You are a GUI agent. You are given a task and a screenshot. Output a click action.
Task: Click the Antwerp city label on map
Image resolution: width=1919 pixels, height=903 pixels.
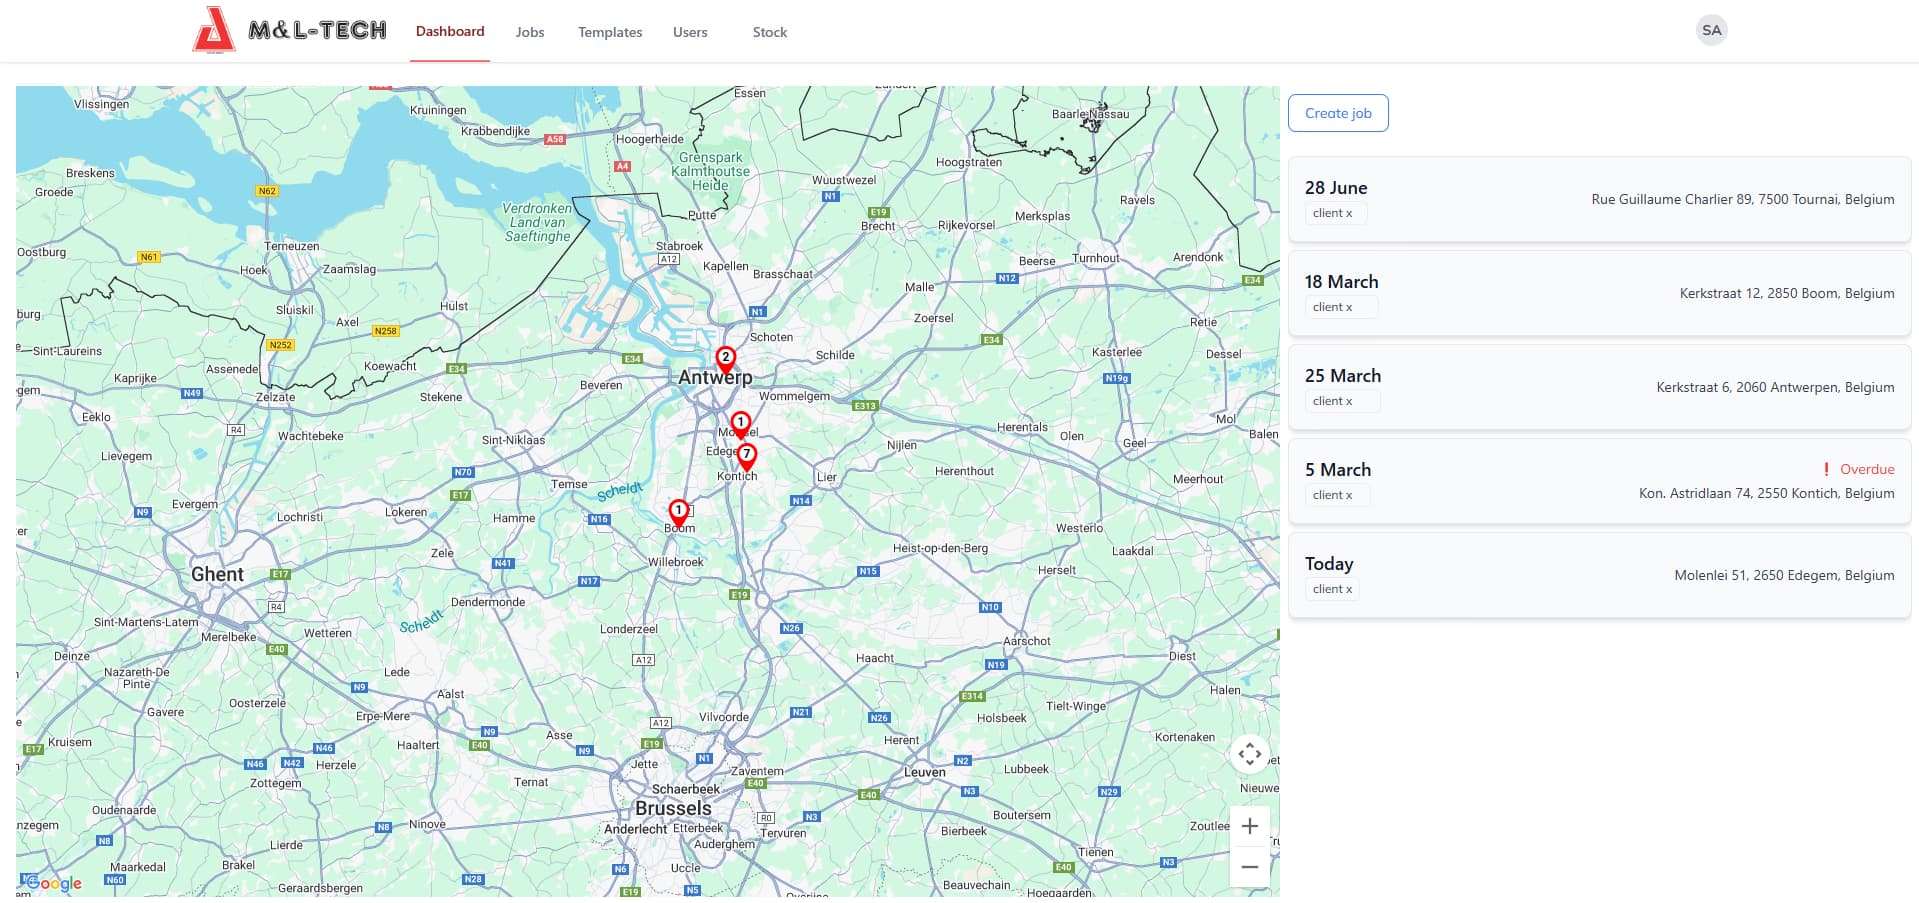pyautogui.click(x=715, y=377)
